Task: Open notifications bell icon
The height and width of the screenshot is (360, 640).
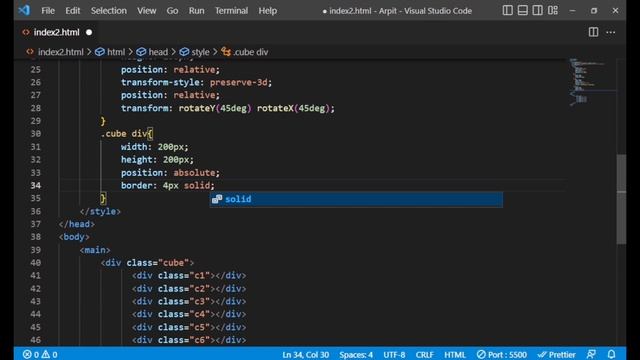Action: tap(611, 354)
